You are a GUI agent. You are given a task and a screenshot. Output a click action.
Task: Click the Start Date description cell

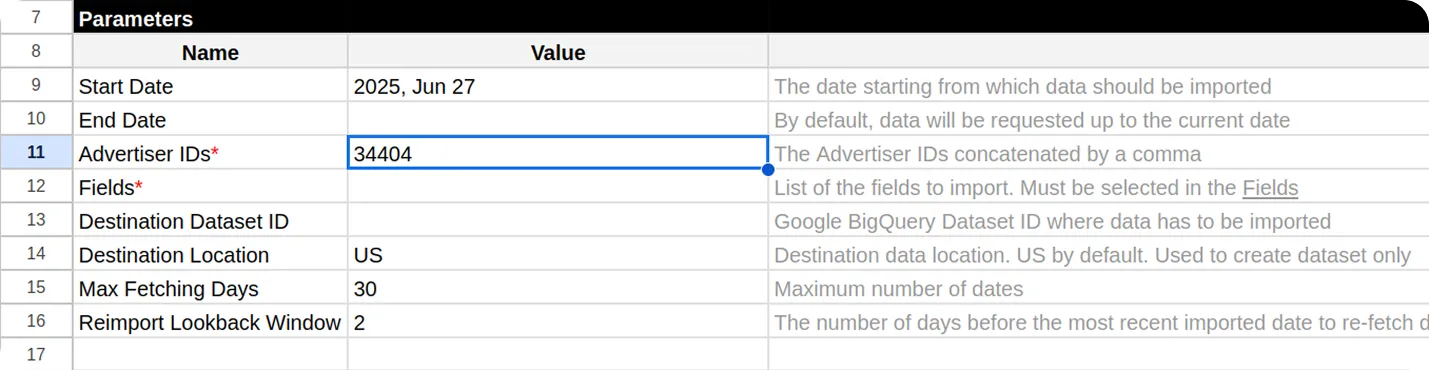click(1098, 86)
